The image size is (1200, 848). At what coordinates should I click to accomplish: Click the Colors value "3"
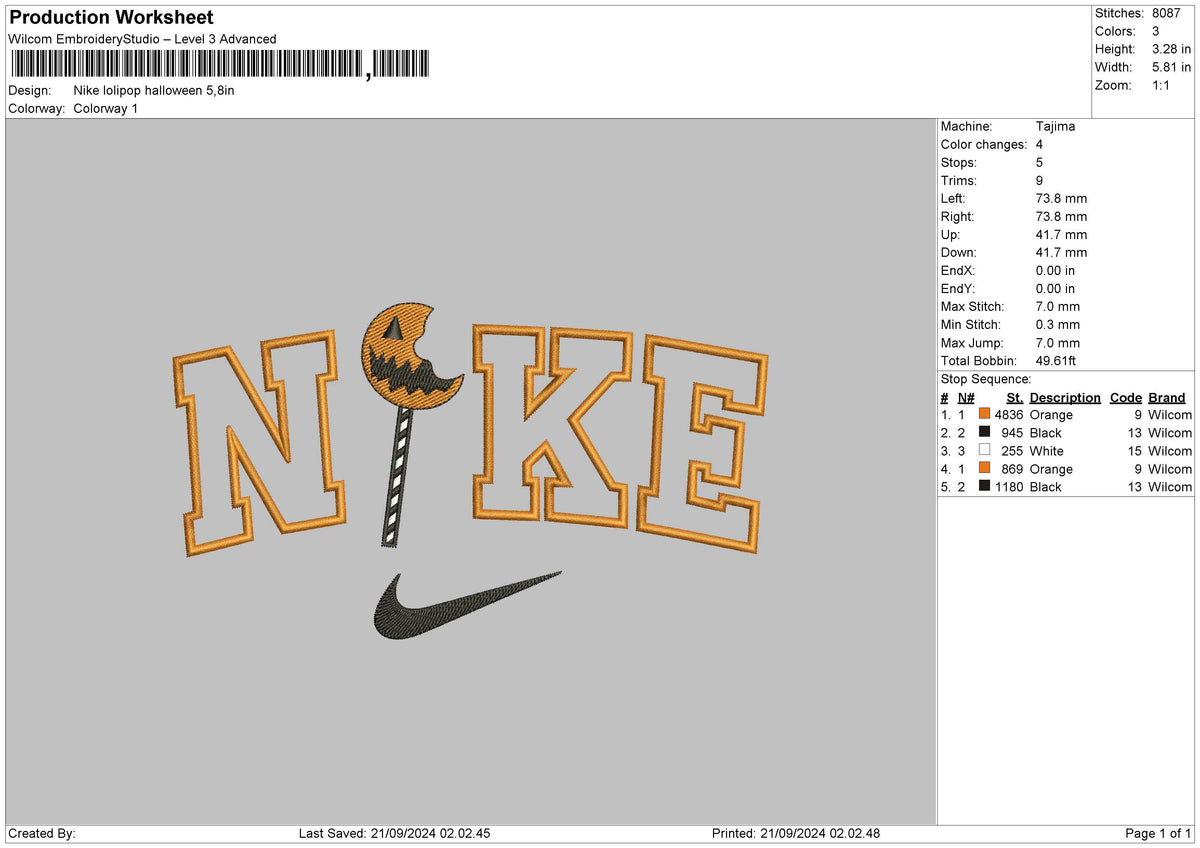(1156, 31)
